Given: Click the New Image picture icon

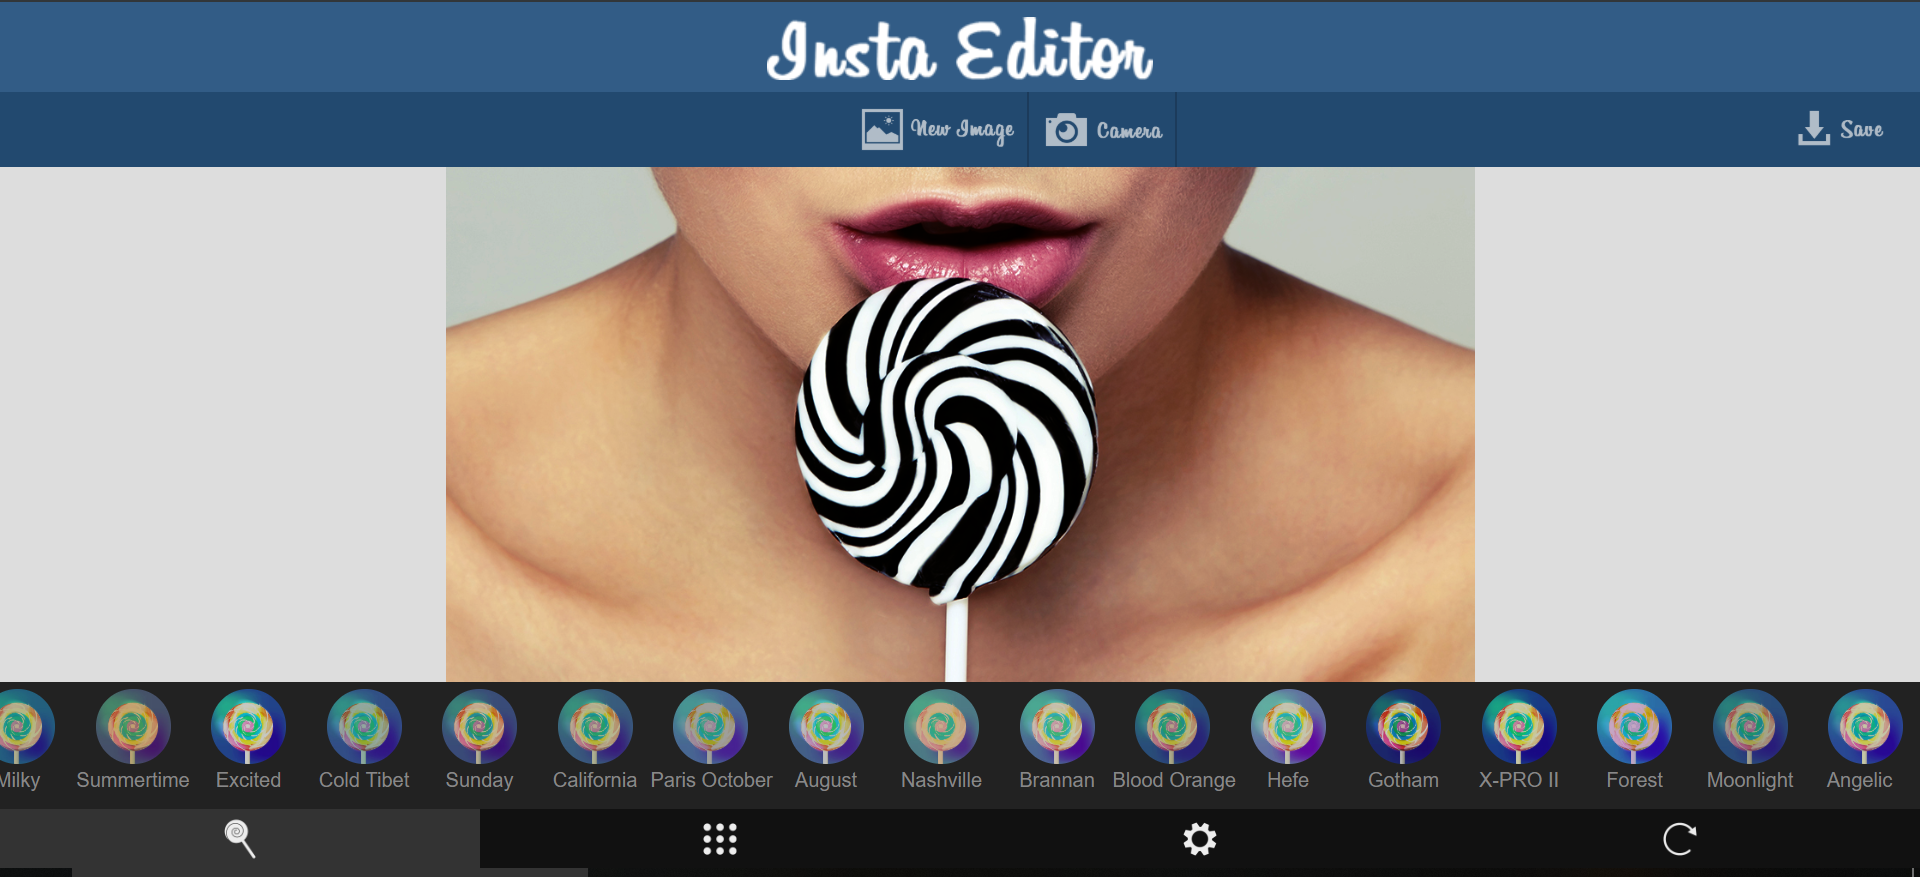Looking at the screenshot, I should click(x=882, y=130).
